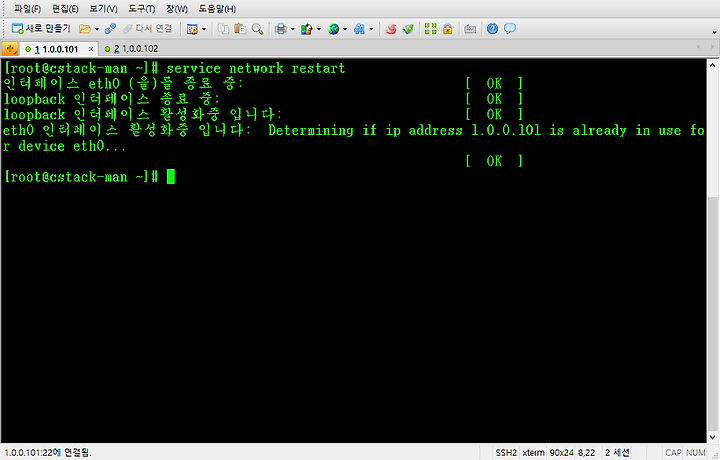Click the copy icon in toolbar

(x=224, y=29)
